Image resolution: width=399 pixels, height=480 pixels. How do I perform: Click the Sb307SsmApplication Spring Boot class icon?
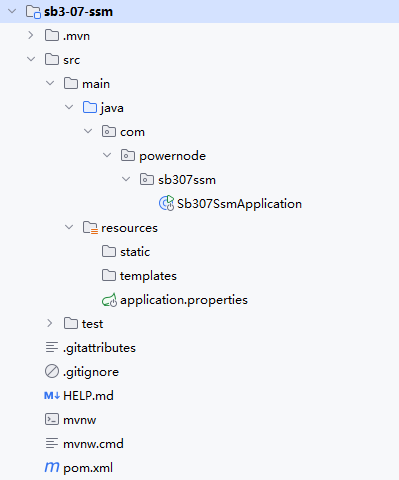click(x=166, y=203)
